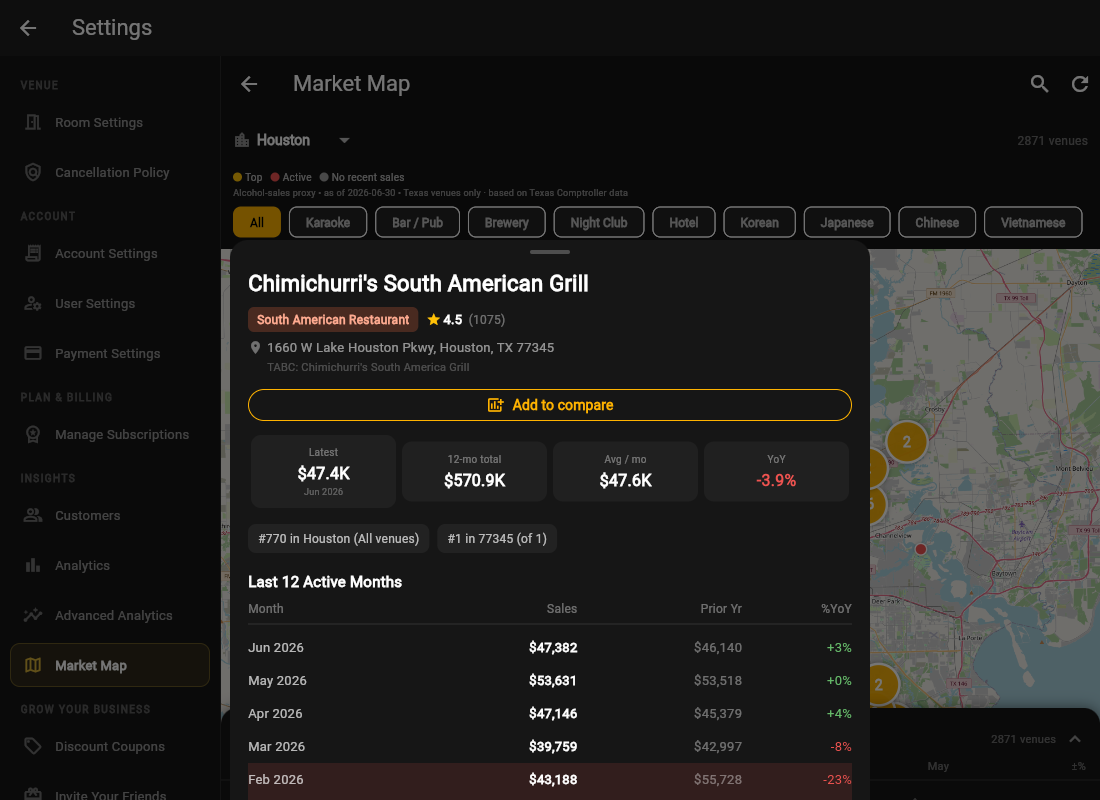Click the Apr 2026 sales row
Viewport: 1100px width, 800px height.
[550, 713]
